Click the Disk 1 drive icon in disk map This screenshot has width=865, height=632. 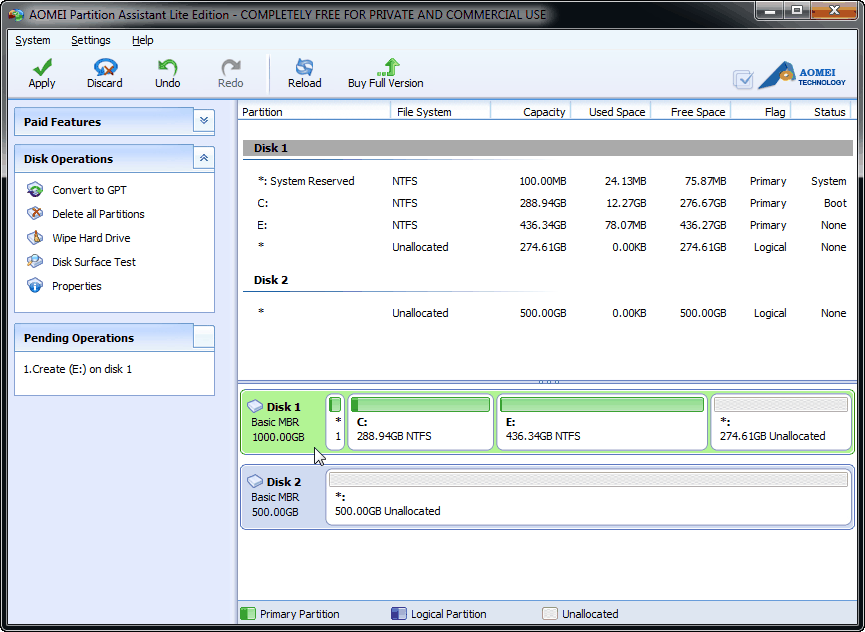255,406
